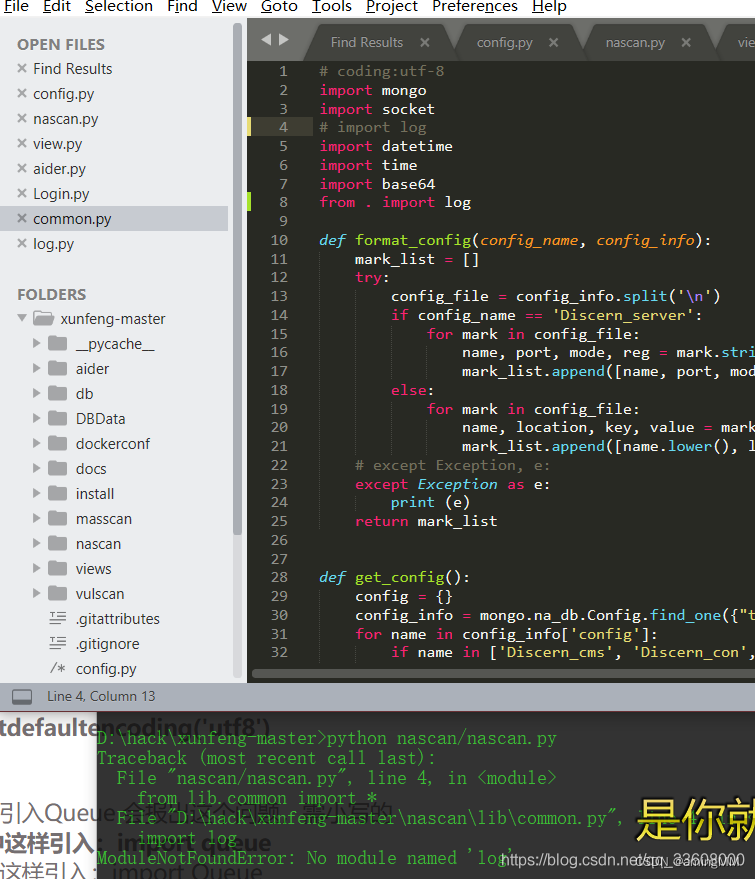
Task: Open .gitattributes in the folder tree
Action: (x=118, y=619)
